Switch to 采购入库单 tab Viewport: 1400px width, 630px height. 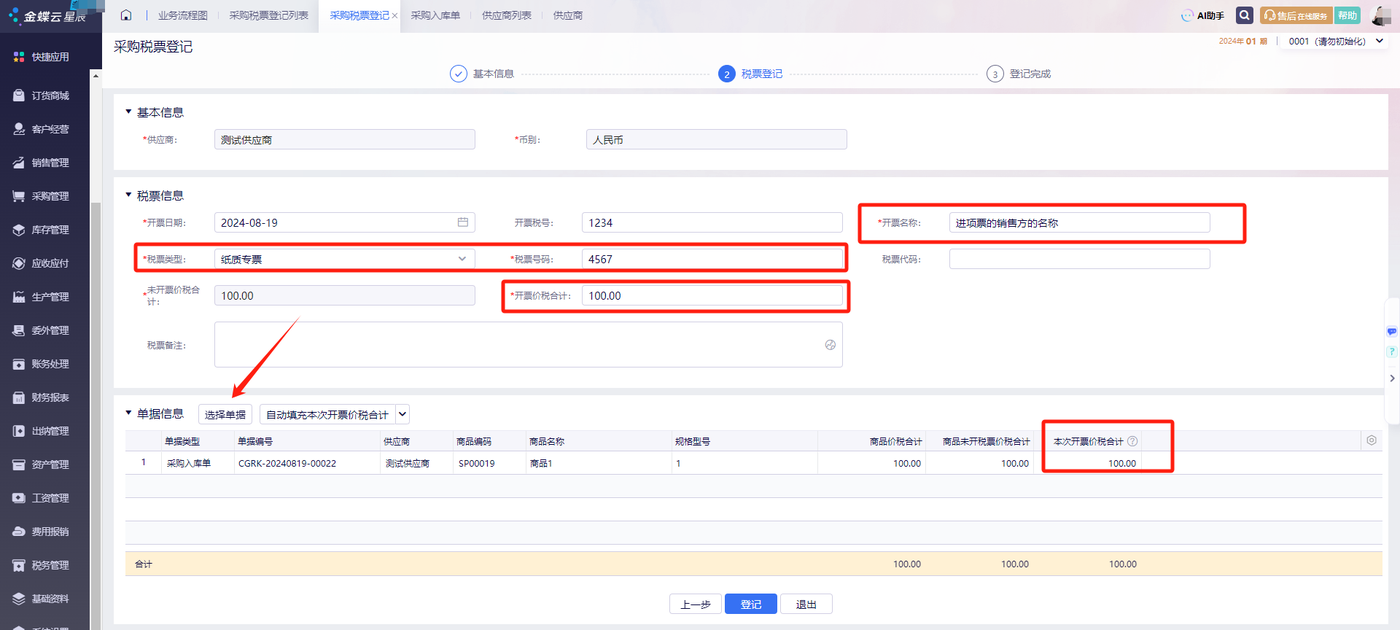pos(435,16)
